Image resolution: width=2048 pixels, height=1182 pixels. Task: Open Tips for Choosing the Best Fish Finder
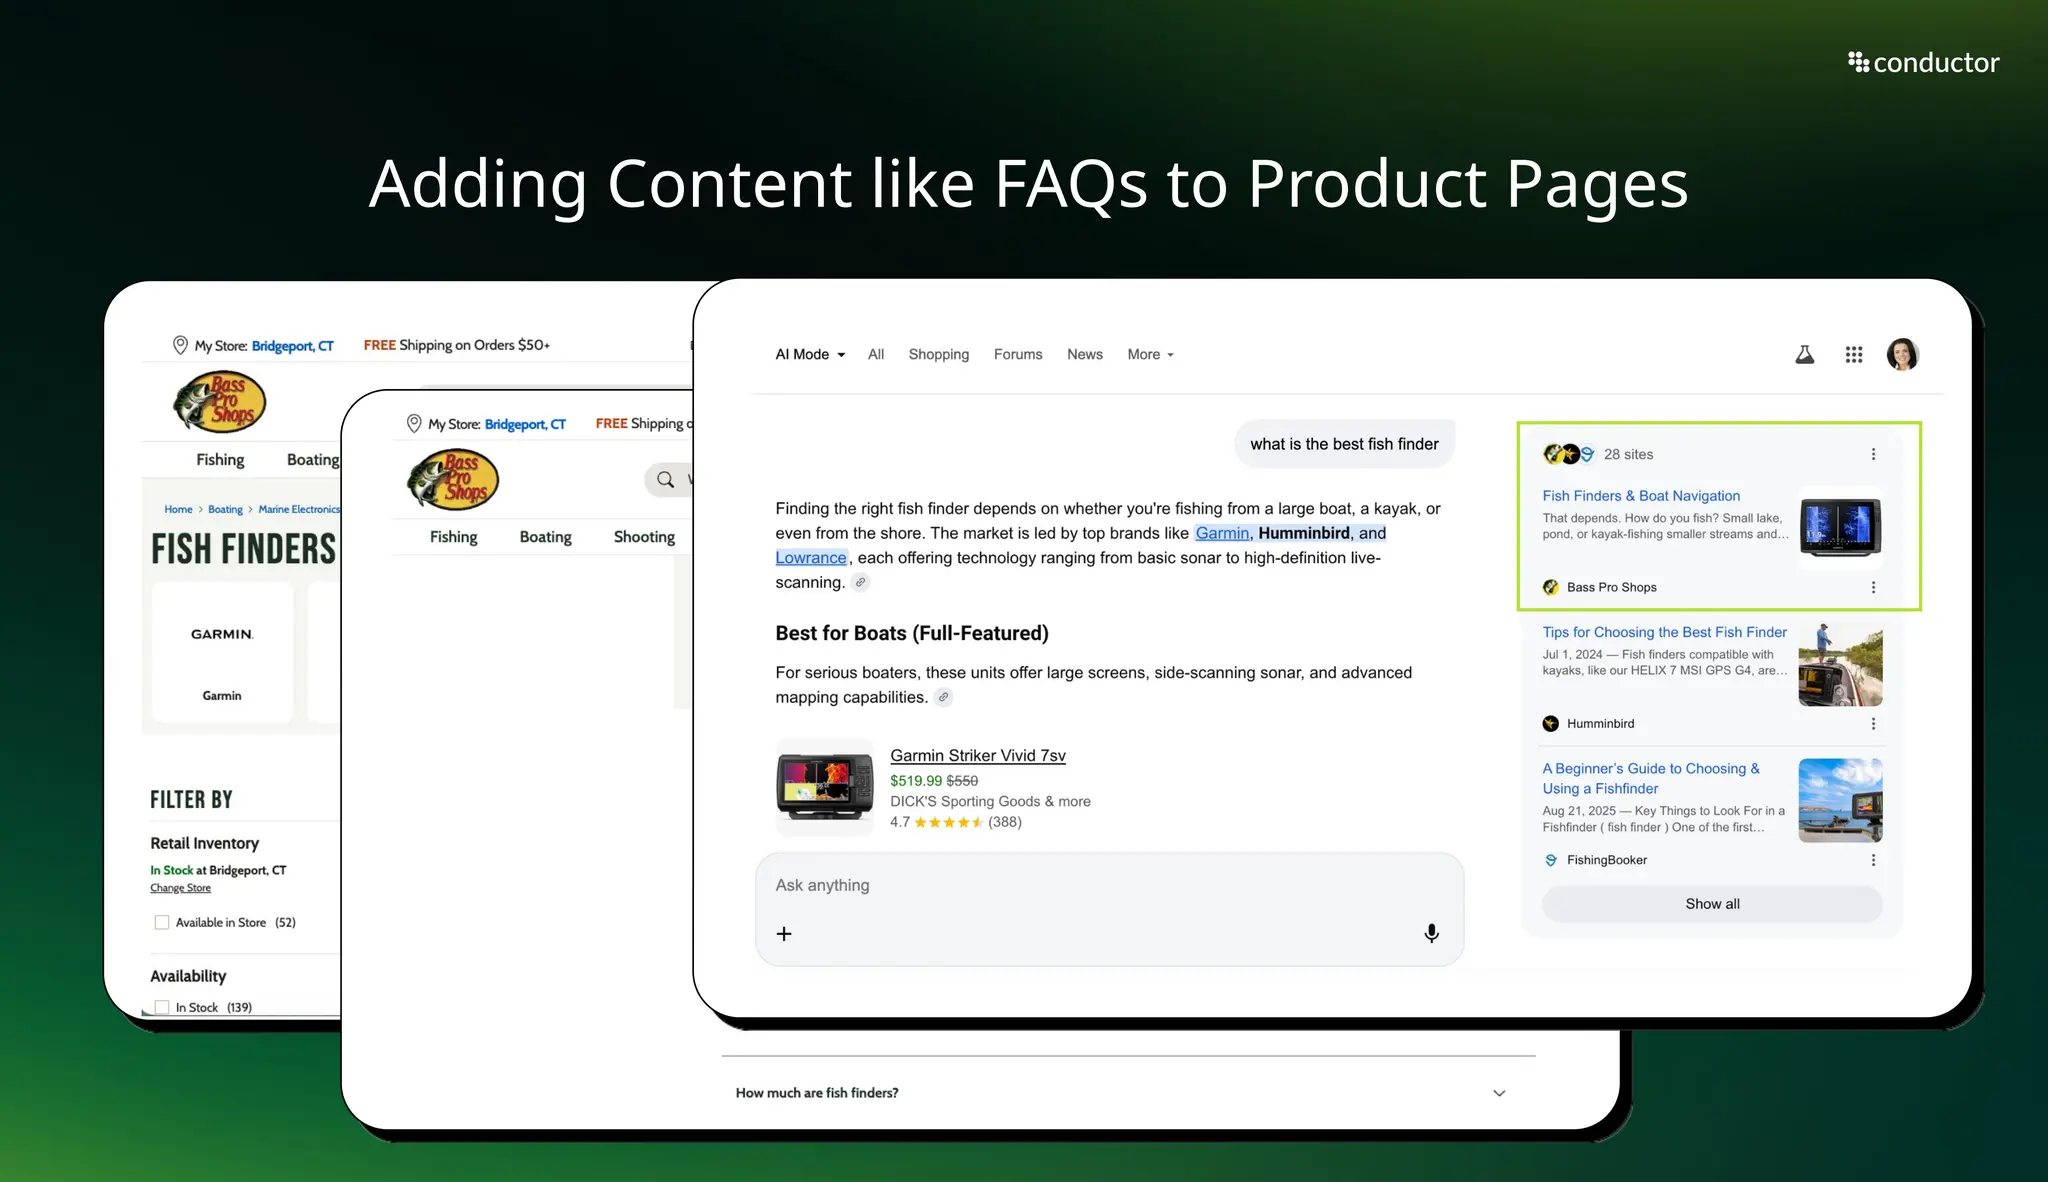(x=1664, y=632)
